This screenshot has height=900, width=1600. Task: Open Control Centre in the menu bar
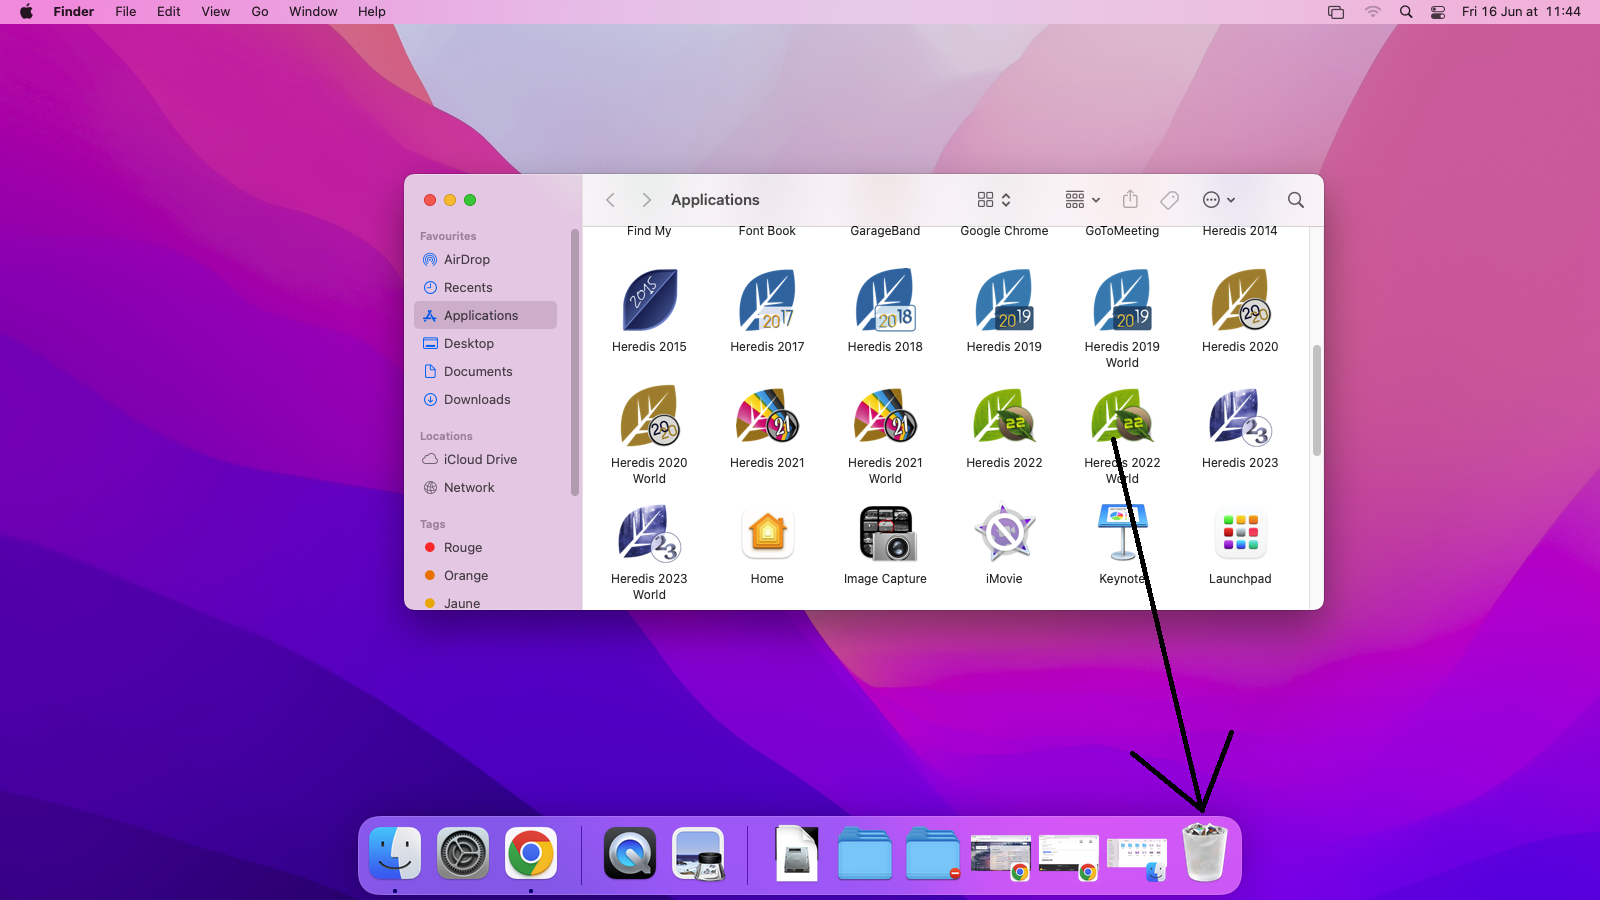click(1437, 12)
